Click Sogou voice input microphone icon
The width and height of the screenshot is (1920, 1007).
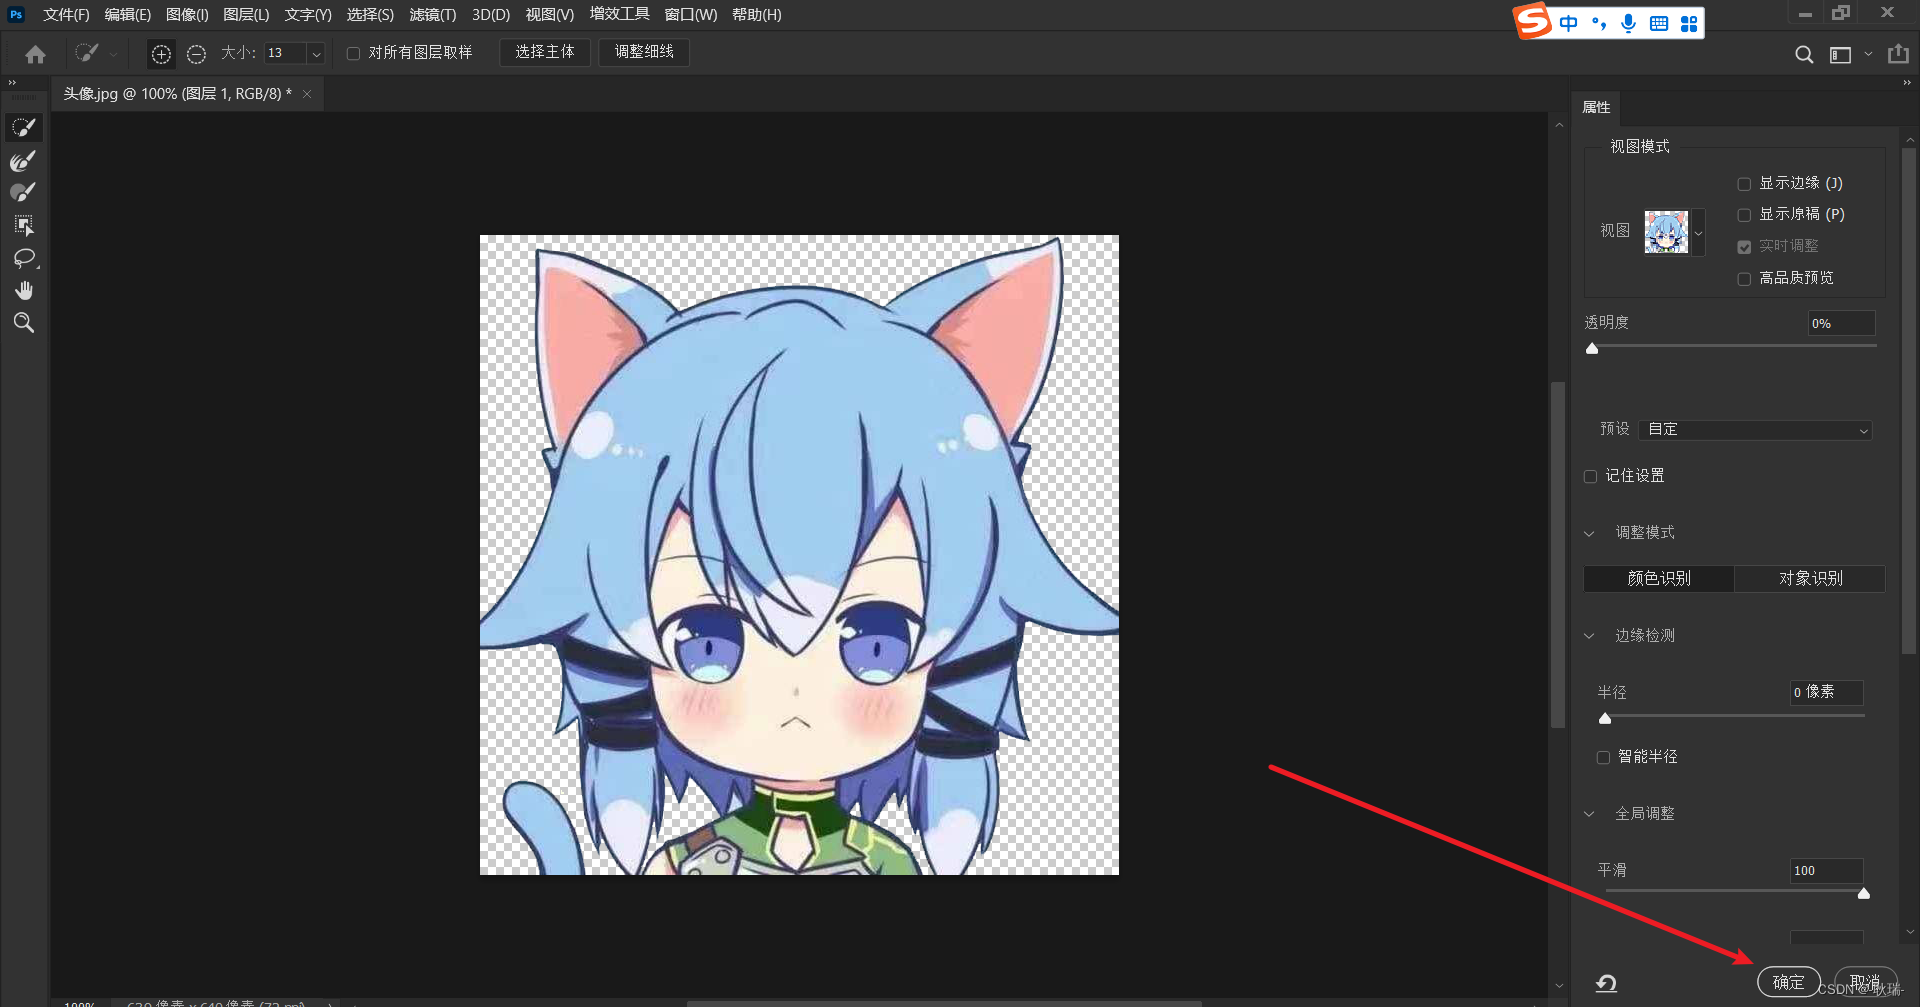click(x=1629, y=23)
